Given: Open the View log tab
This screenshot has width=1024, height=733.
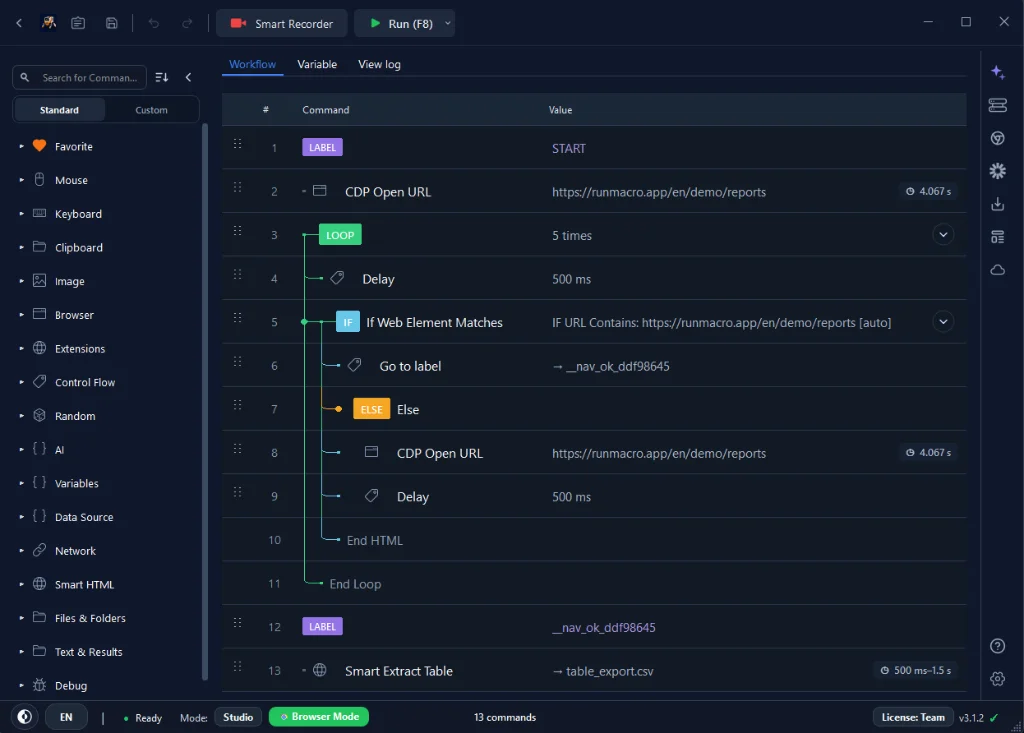Looking at the screenshot, I should point(379,64).
